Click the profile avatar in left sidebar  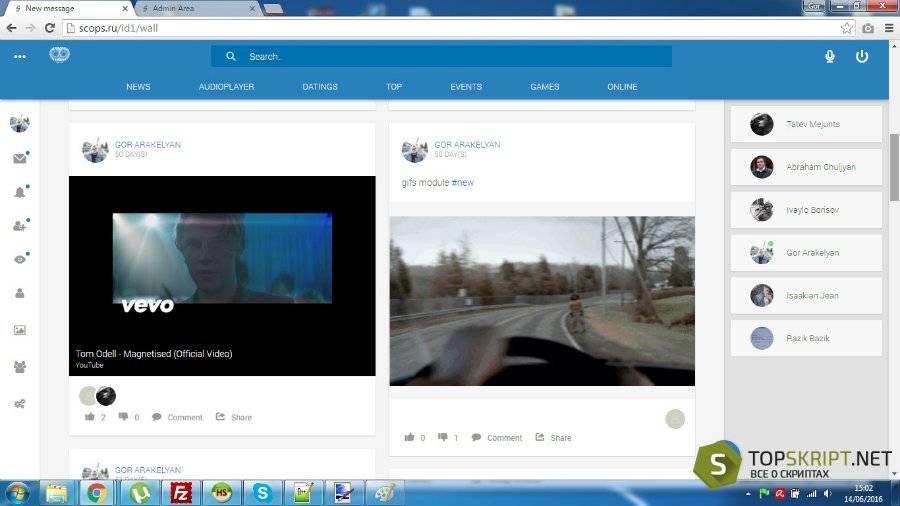click(x=20, y=123)
